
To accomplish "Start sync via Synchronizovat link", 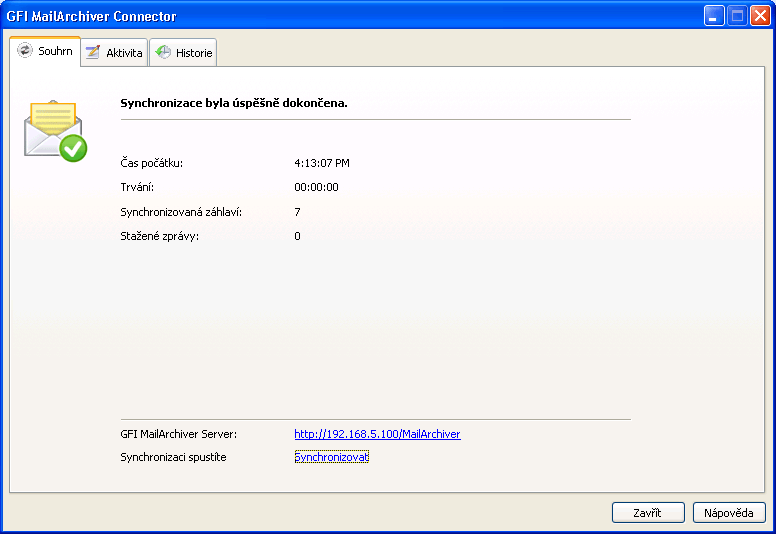I will pos(332,457).
